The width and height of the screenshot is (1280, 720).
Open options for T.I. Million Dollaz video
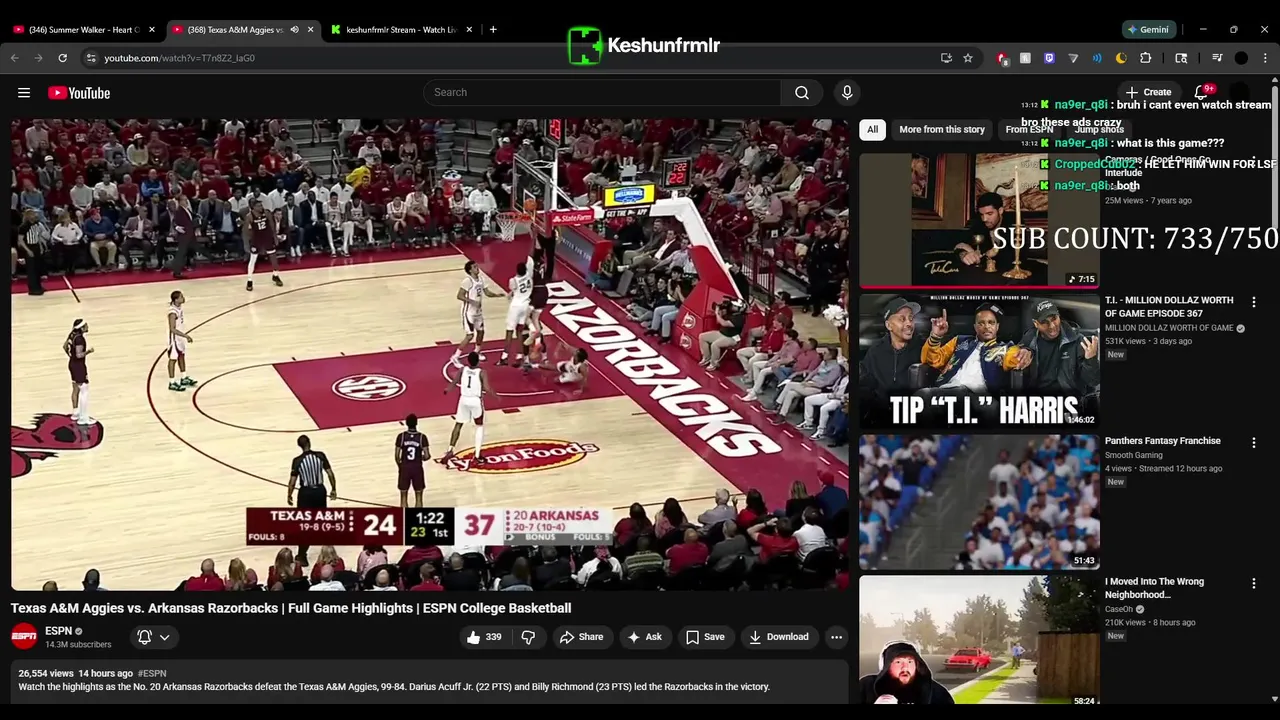pos(1254,302)
